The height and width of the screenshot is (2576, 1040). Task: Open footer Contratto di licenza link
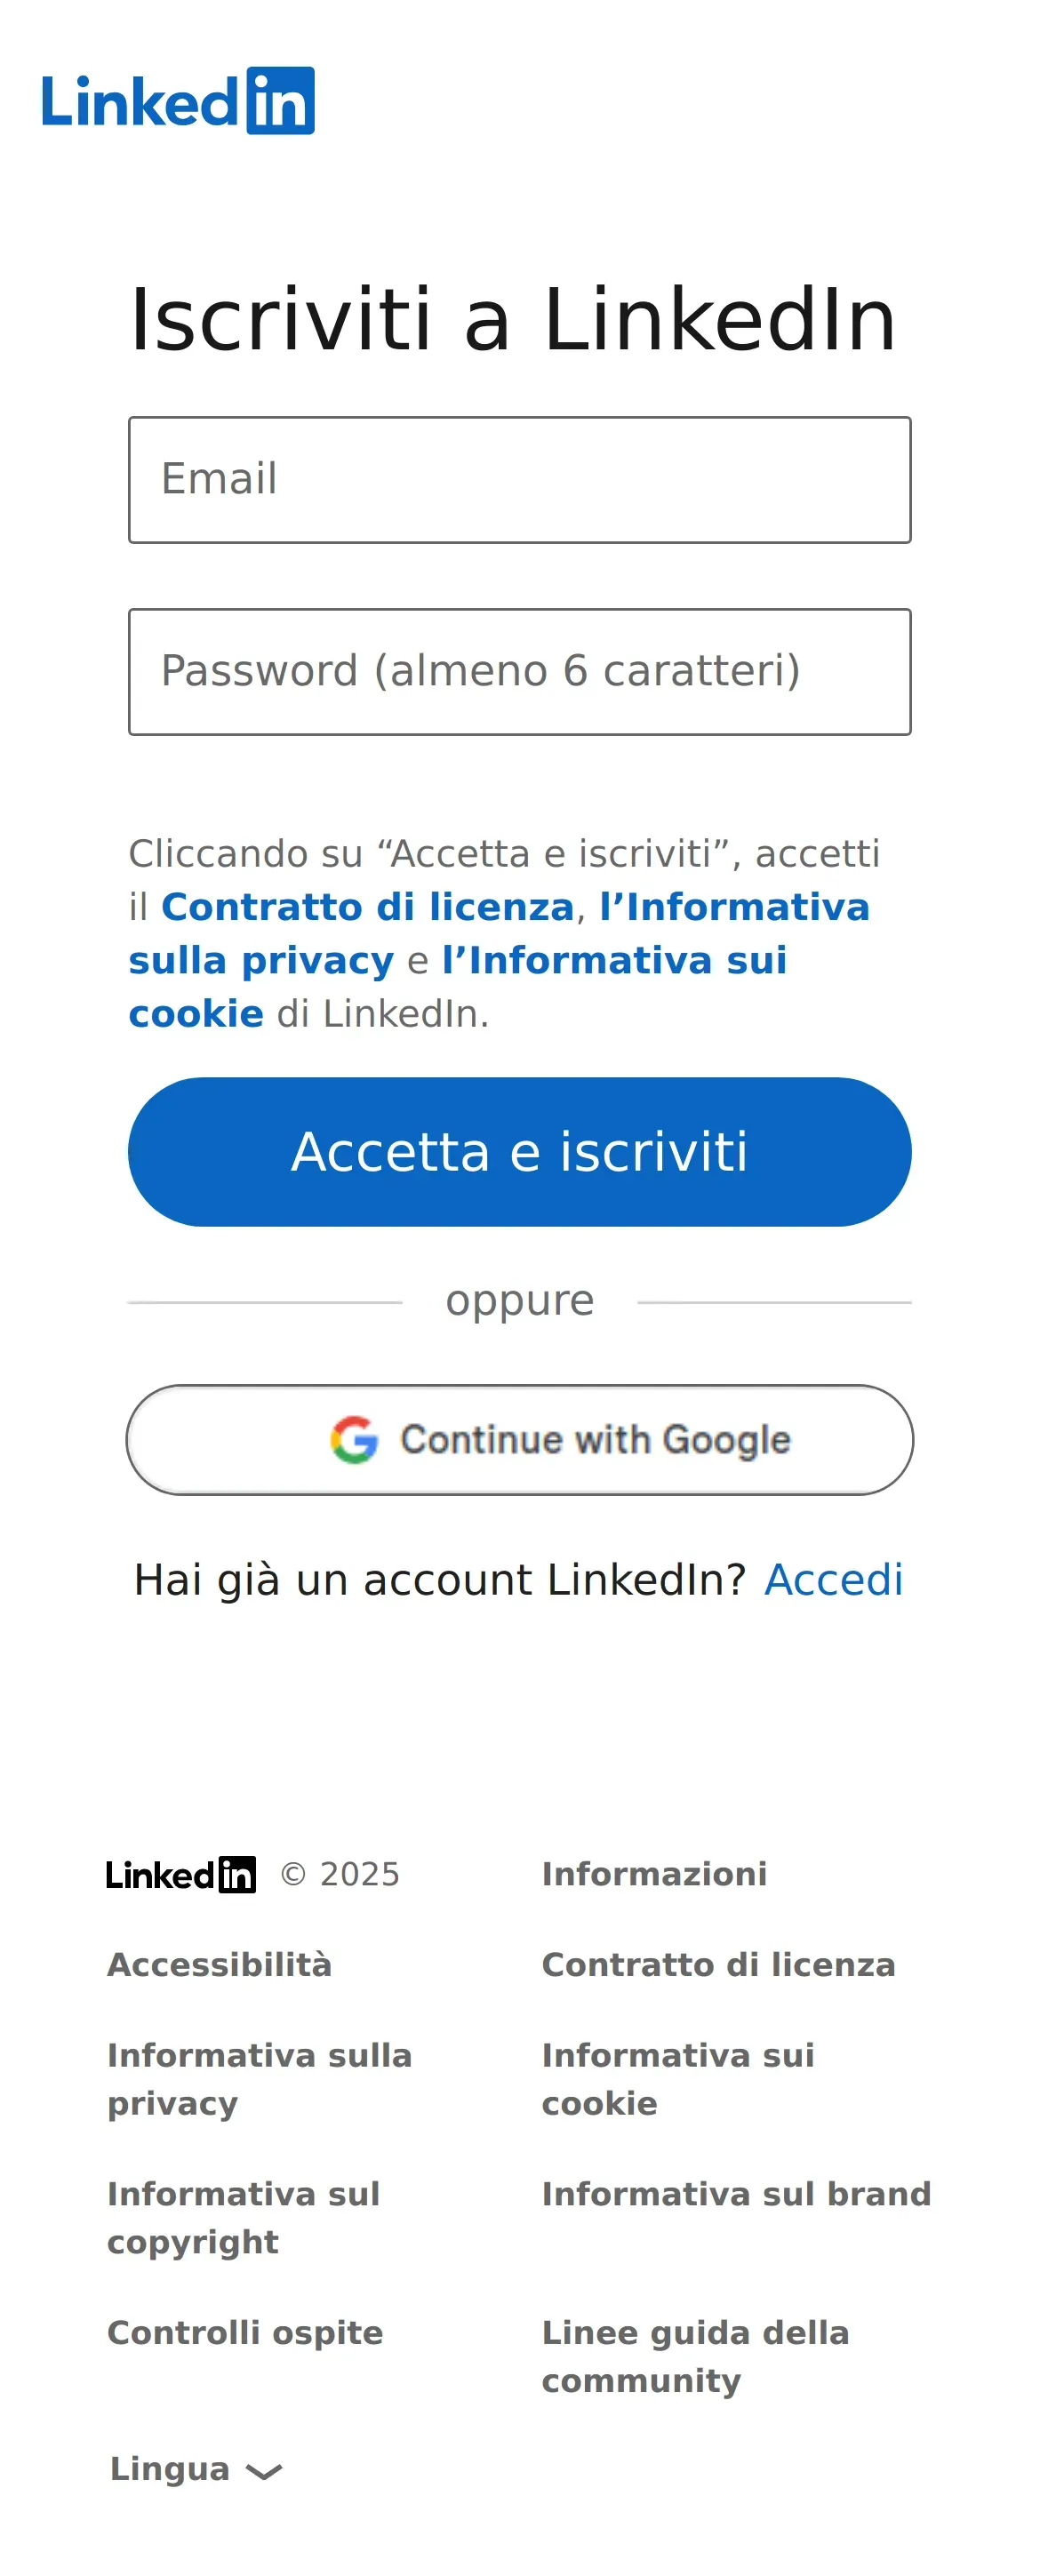coord(718,1965)
